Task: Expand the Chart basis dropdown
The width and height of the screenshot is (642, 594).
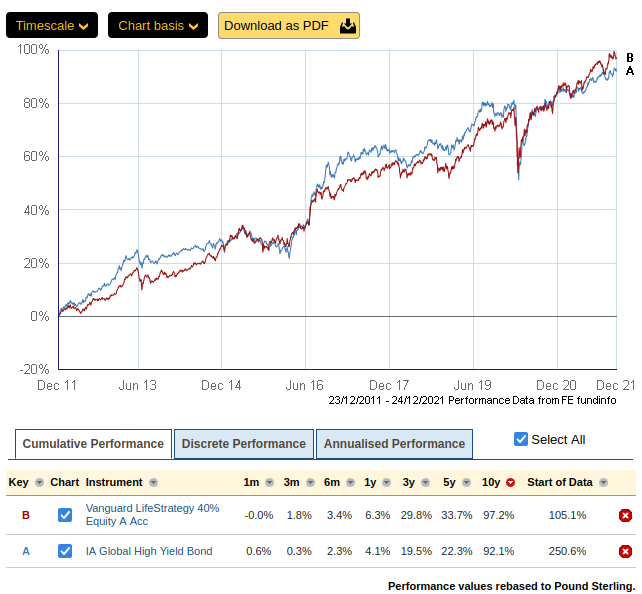Action: pos(158,25)
